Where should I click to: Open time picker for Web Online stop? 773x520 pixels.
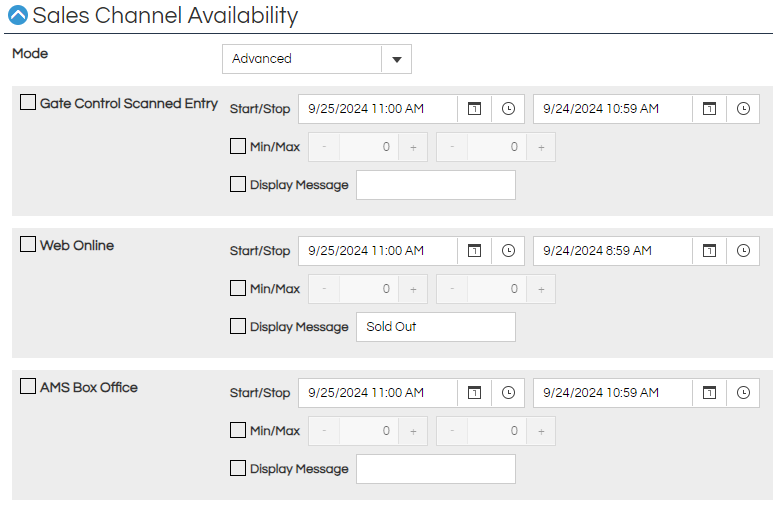tap(743, 251)
